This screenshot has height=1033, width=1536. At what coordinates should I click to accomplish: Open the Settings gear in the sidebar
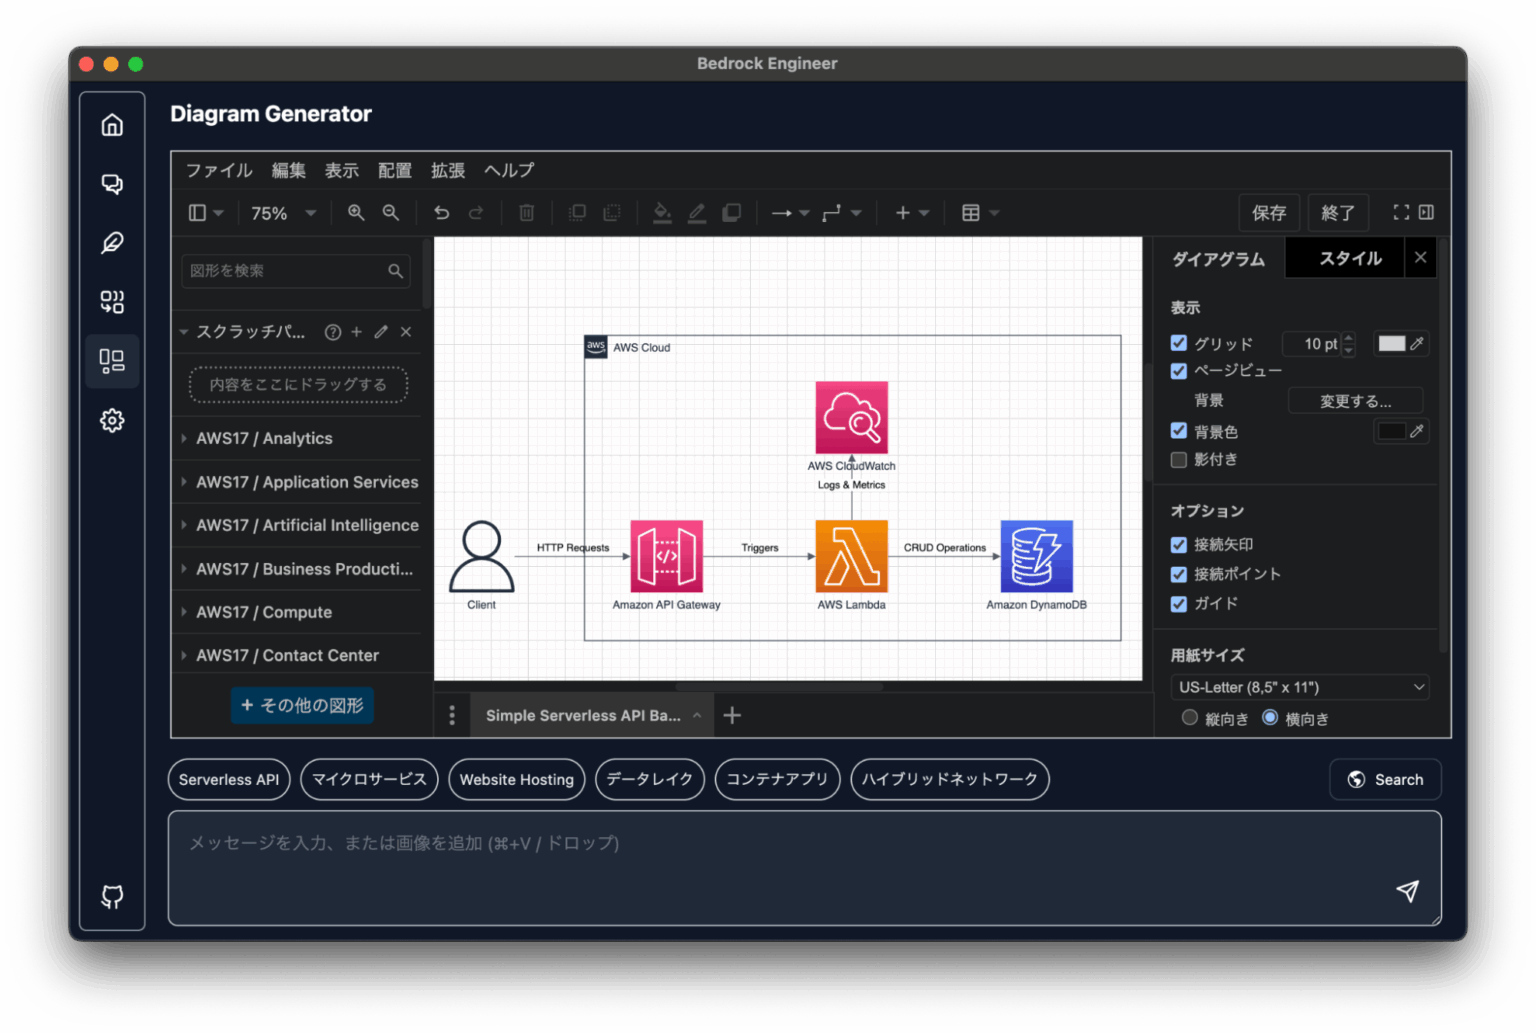click(112, 420)
